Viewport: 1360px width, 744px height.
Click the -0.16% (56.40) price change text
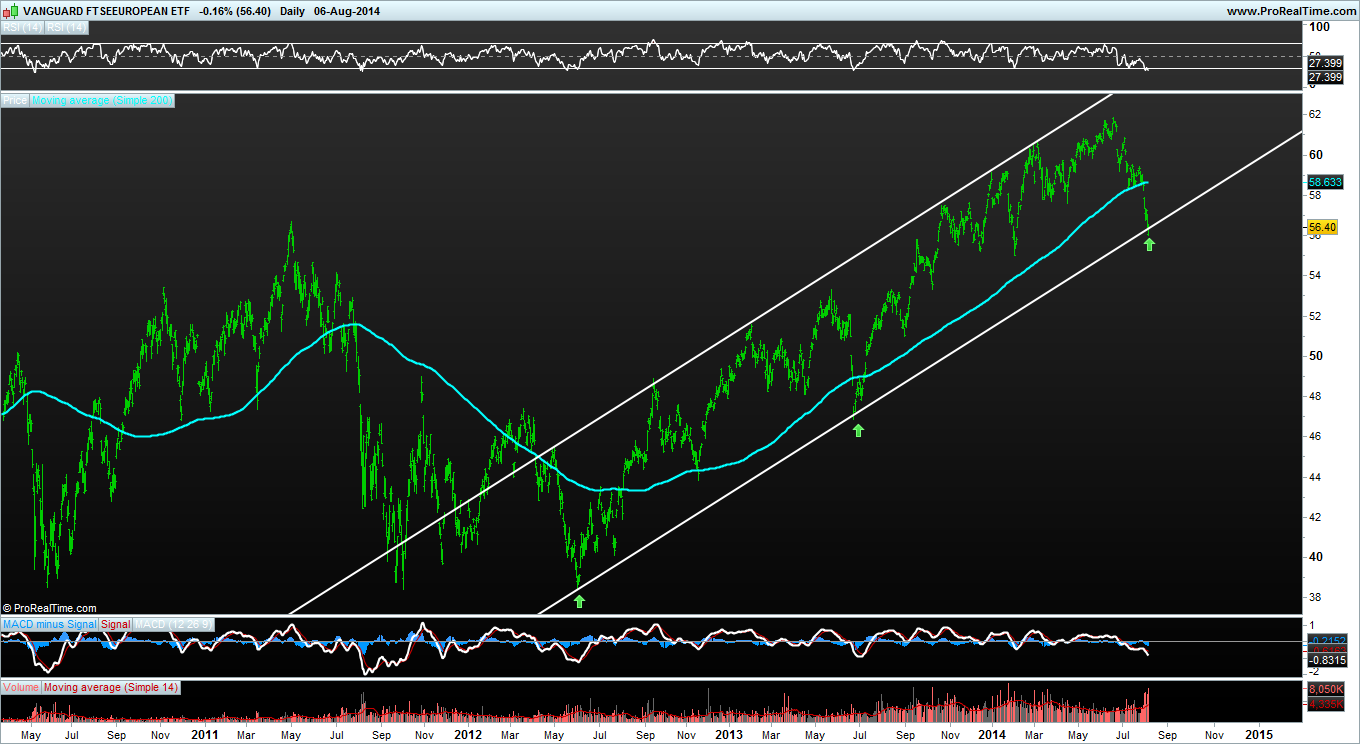pyautogui.click(x=235, y=10)
